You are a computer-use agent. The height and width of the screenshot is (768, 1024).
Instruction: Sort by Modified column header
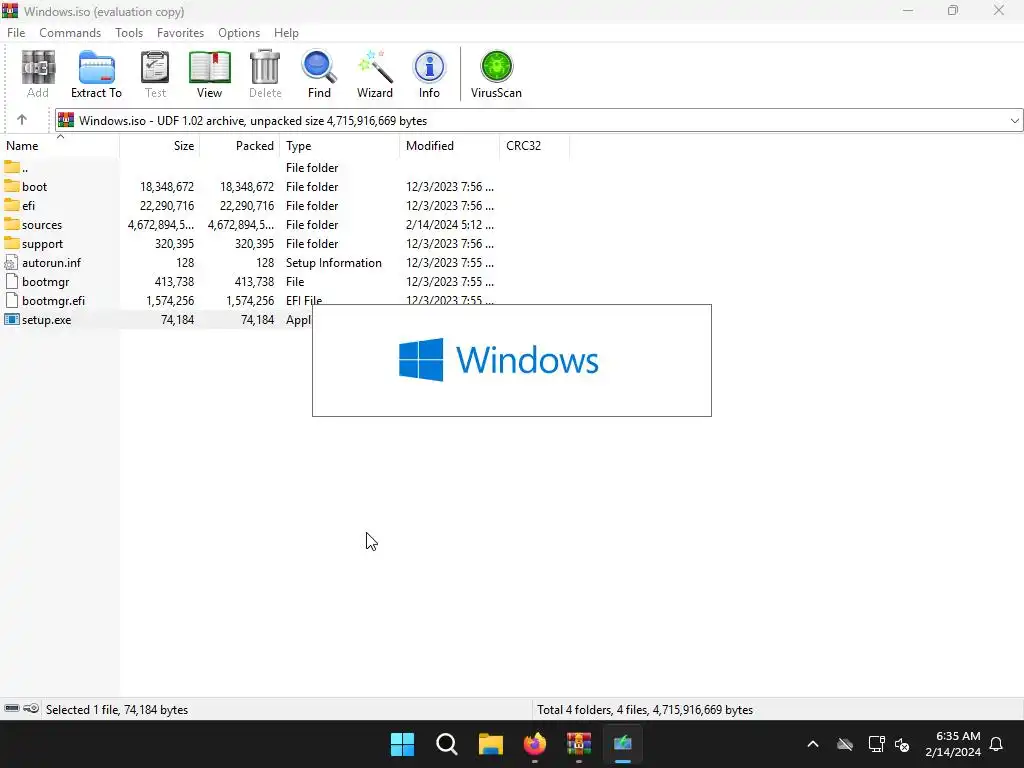(449, 146)
